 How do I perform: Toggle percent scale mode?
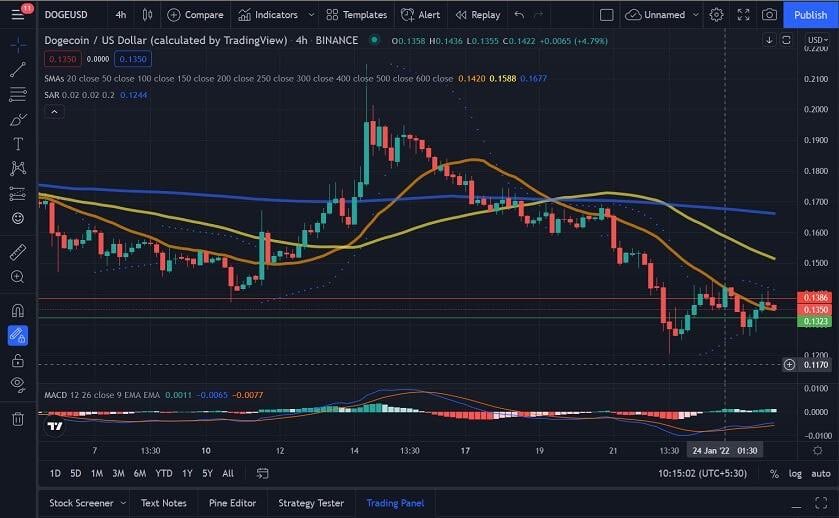[774, 474]
